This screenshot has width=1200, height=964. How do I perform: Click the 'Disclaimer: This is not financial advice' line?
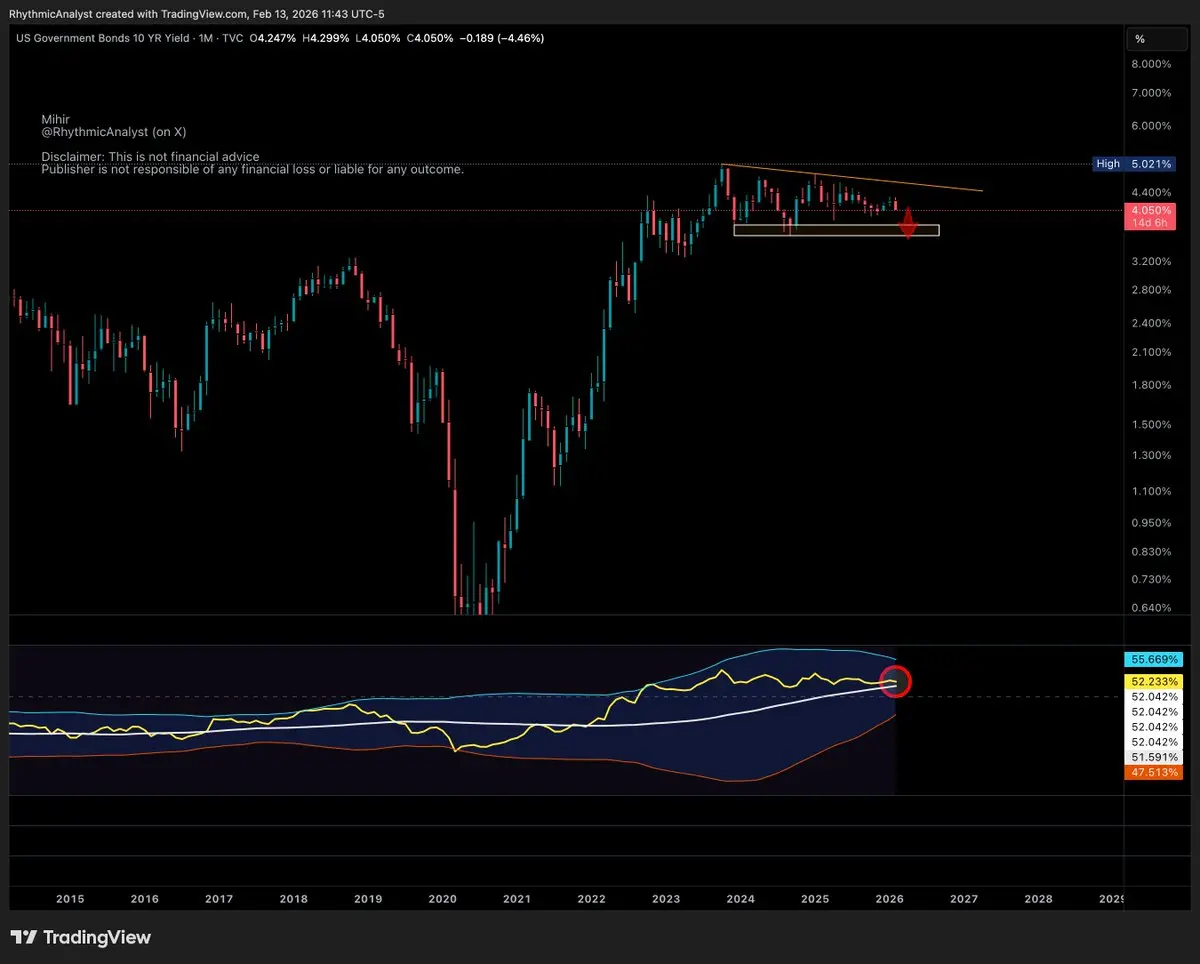(x=150, y=157)
